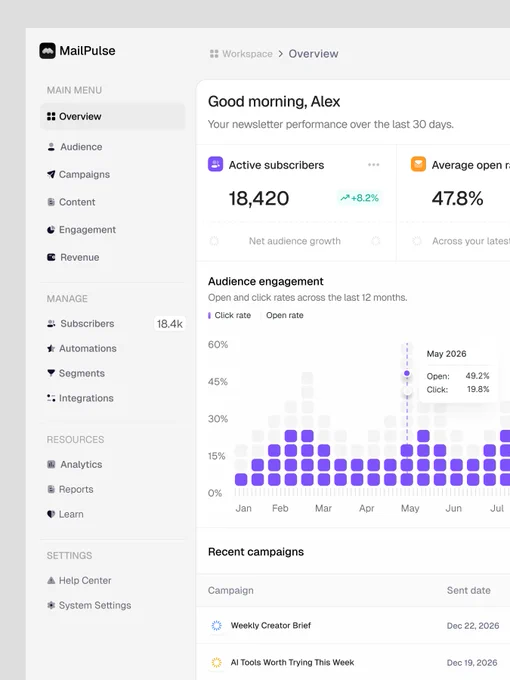Click the +8.2% growth badge
This screenshot has width=510, height=680.
click(x=359, y=198)
